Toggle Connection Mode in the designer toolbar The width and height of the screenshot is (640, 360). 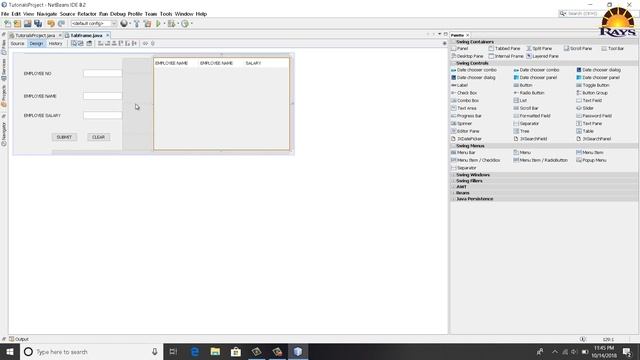point(81,43)
